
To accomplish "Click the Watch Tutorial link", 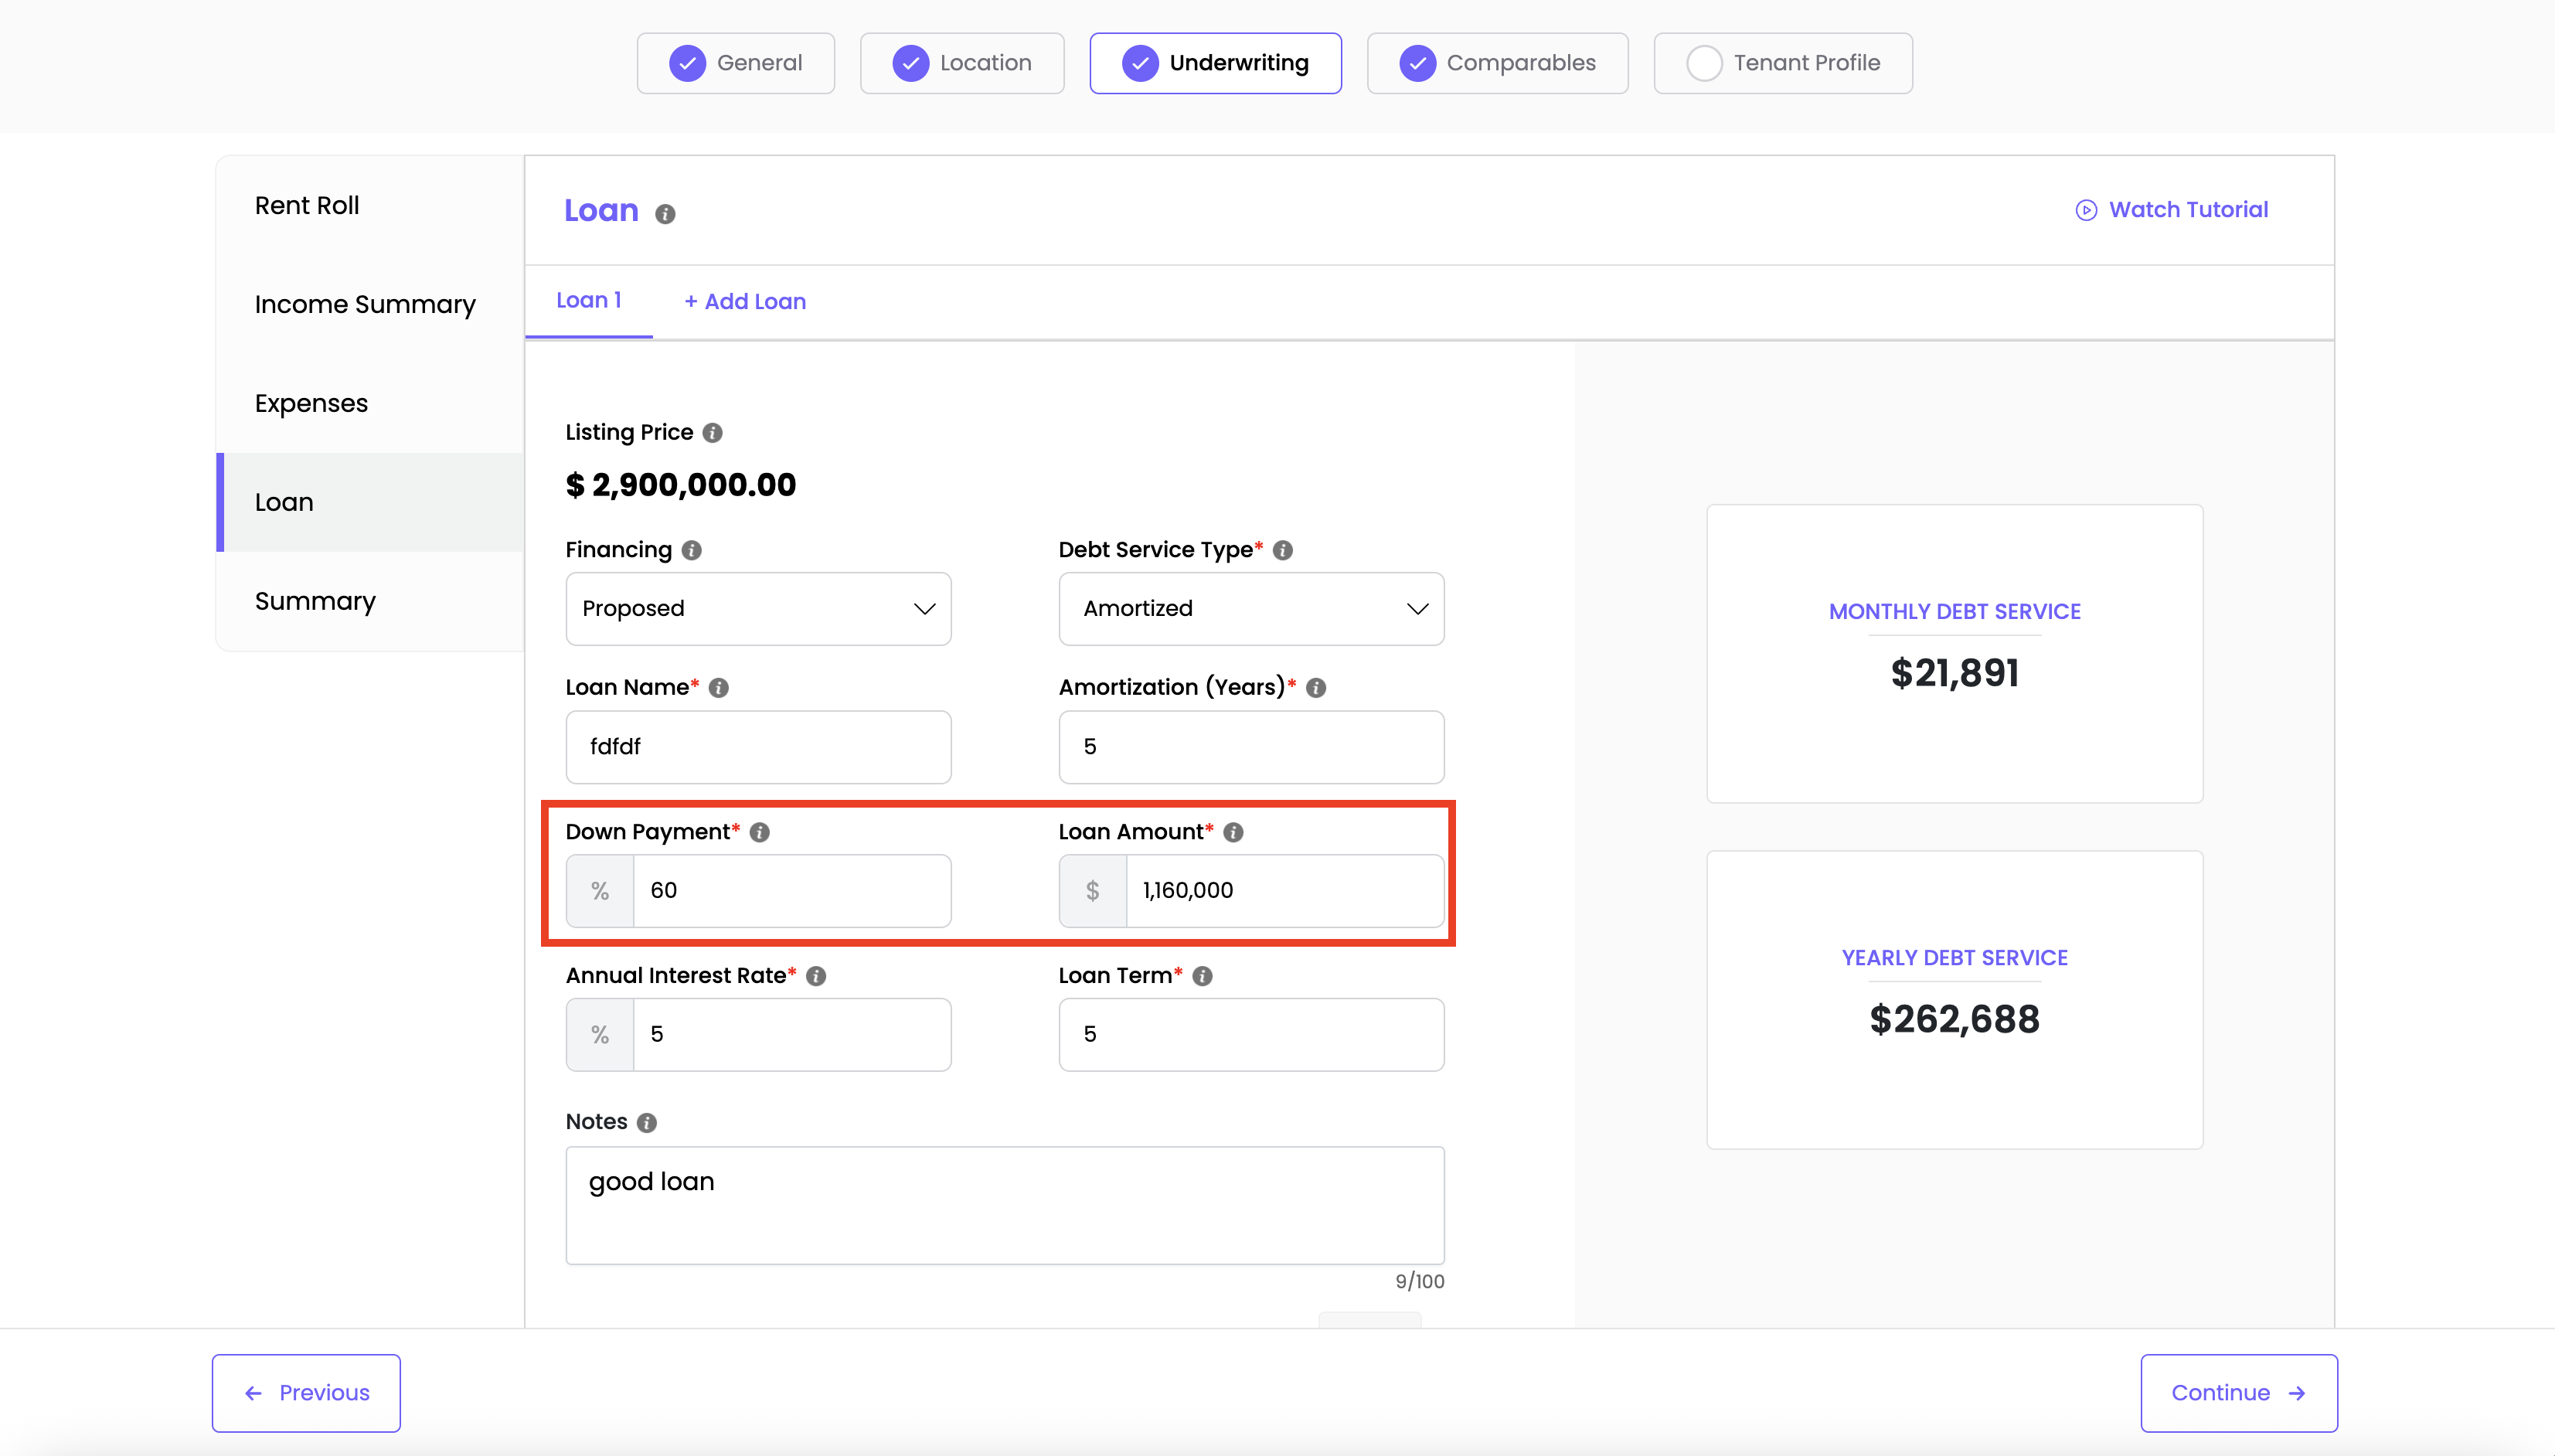I will point(2171,210).
